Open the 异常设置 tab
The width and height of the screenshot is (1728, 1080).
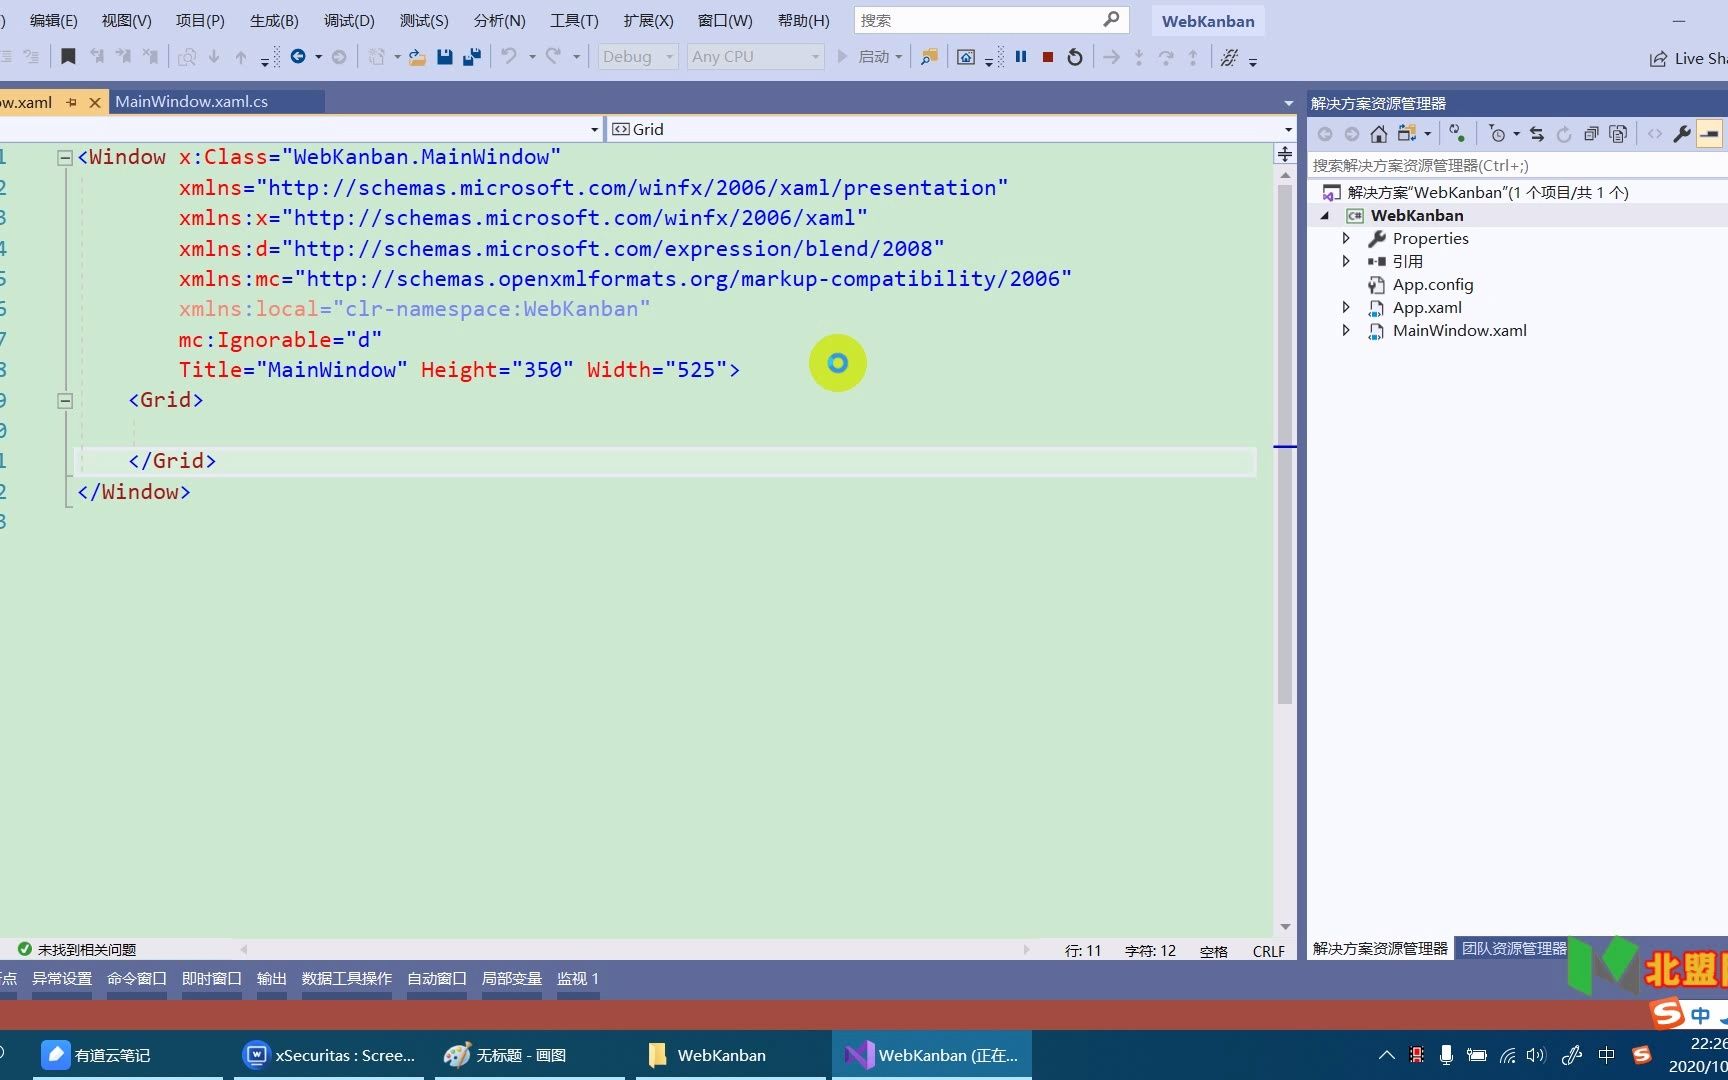62,979
